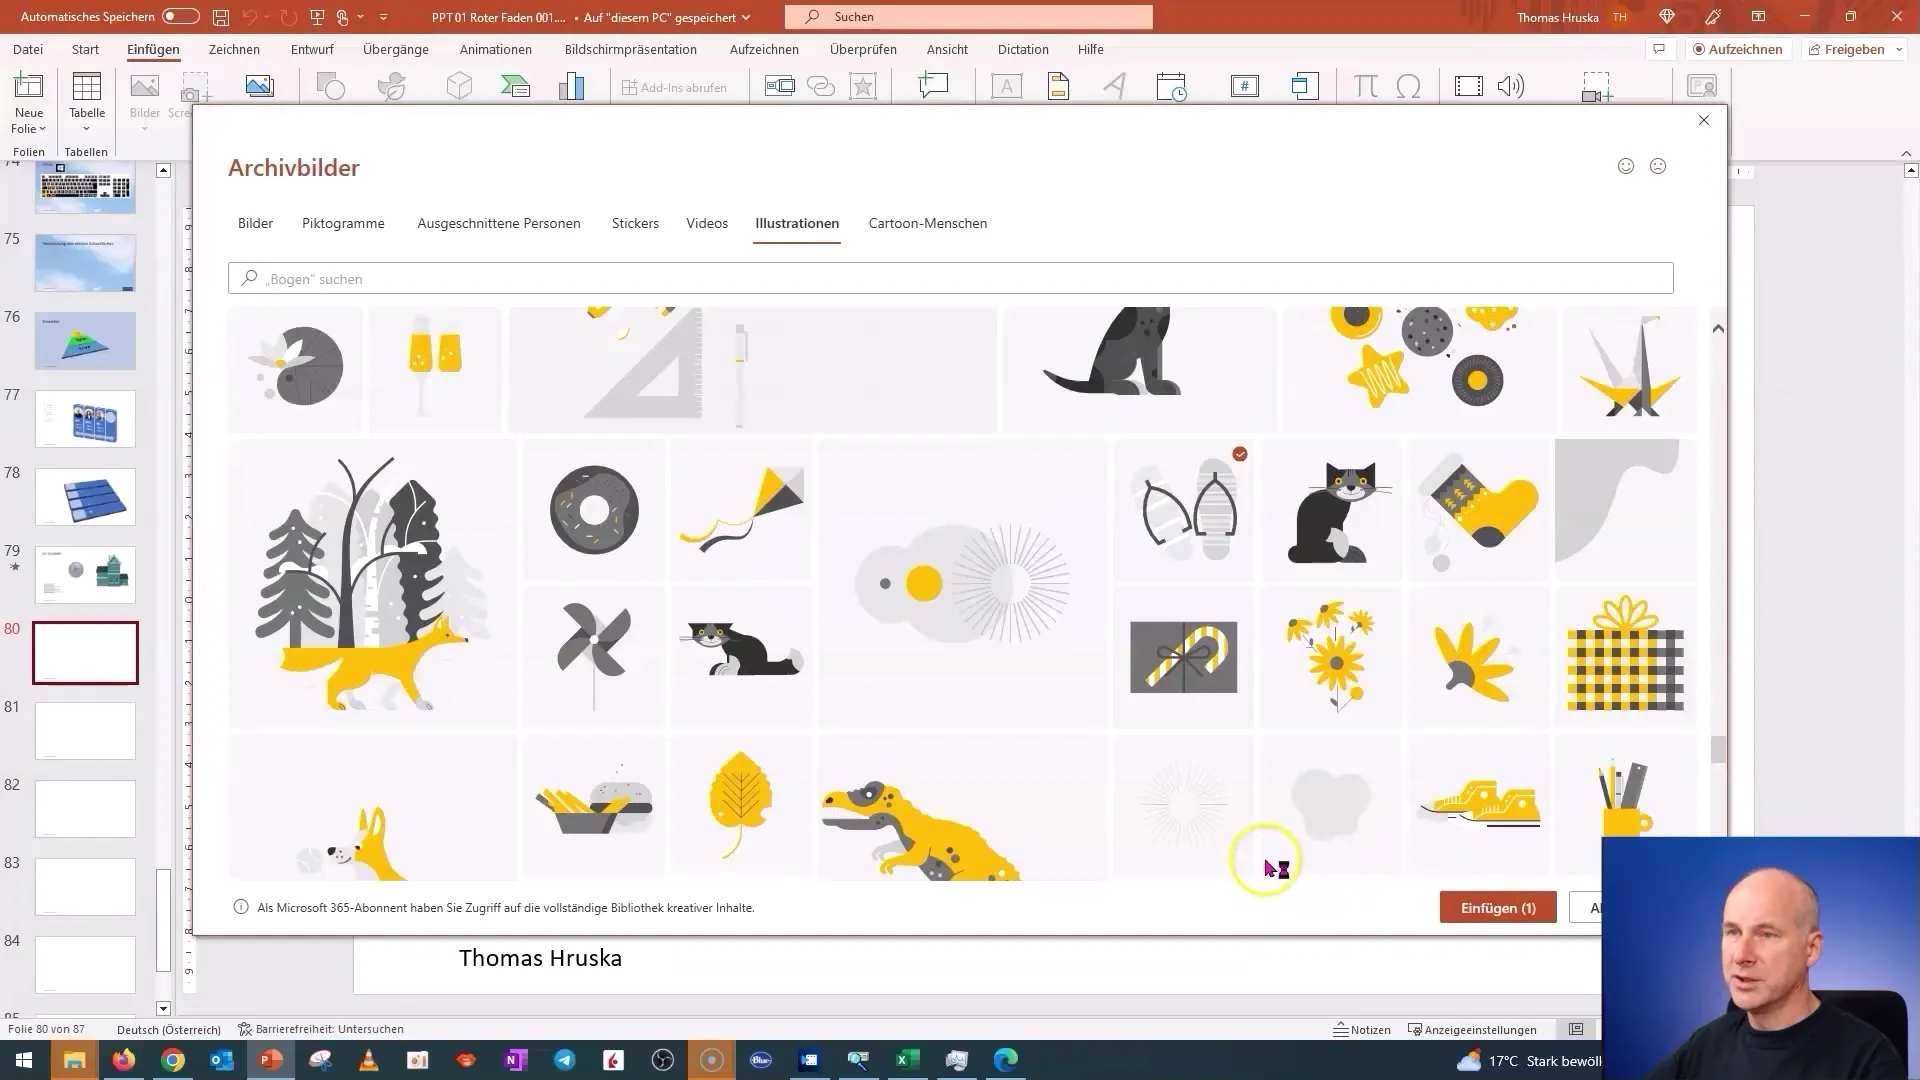Select the yellow plaid gift box illustration

(1625, 656)
